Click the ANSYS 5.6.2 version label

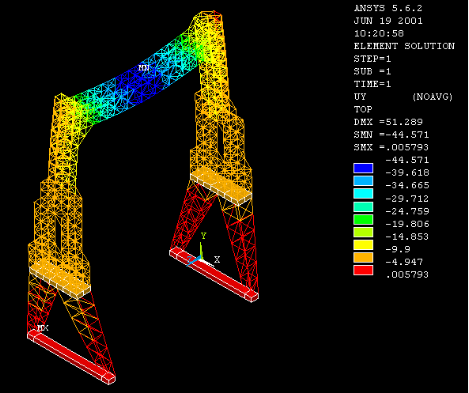click(388, 8)
